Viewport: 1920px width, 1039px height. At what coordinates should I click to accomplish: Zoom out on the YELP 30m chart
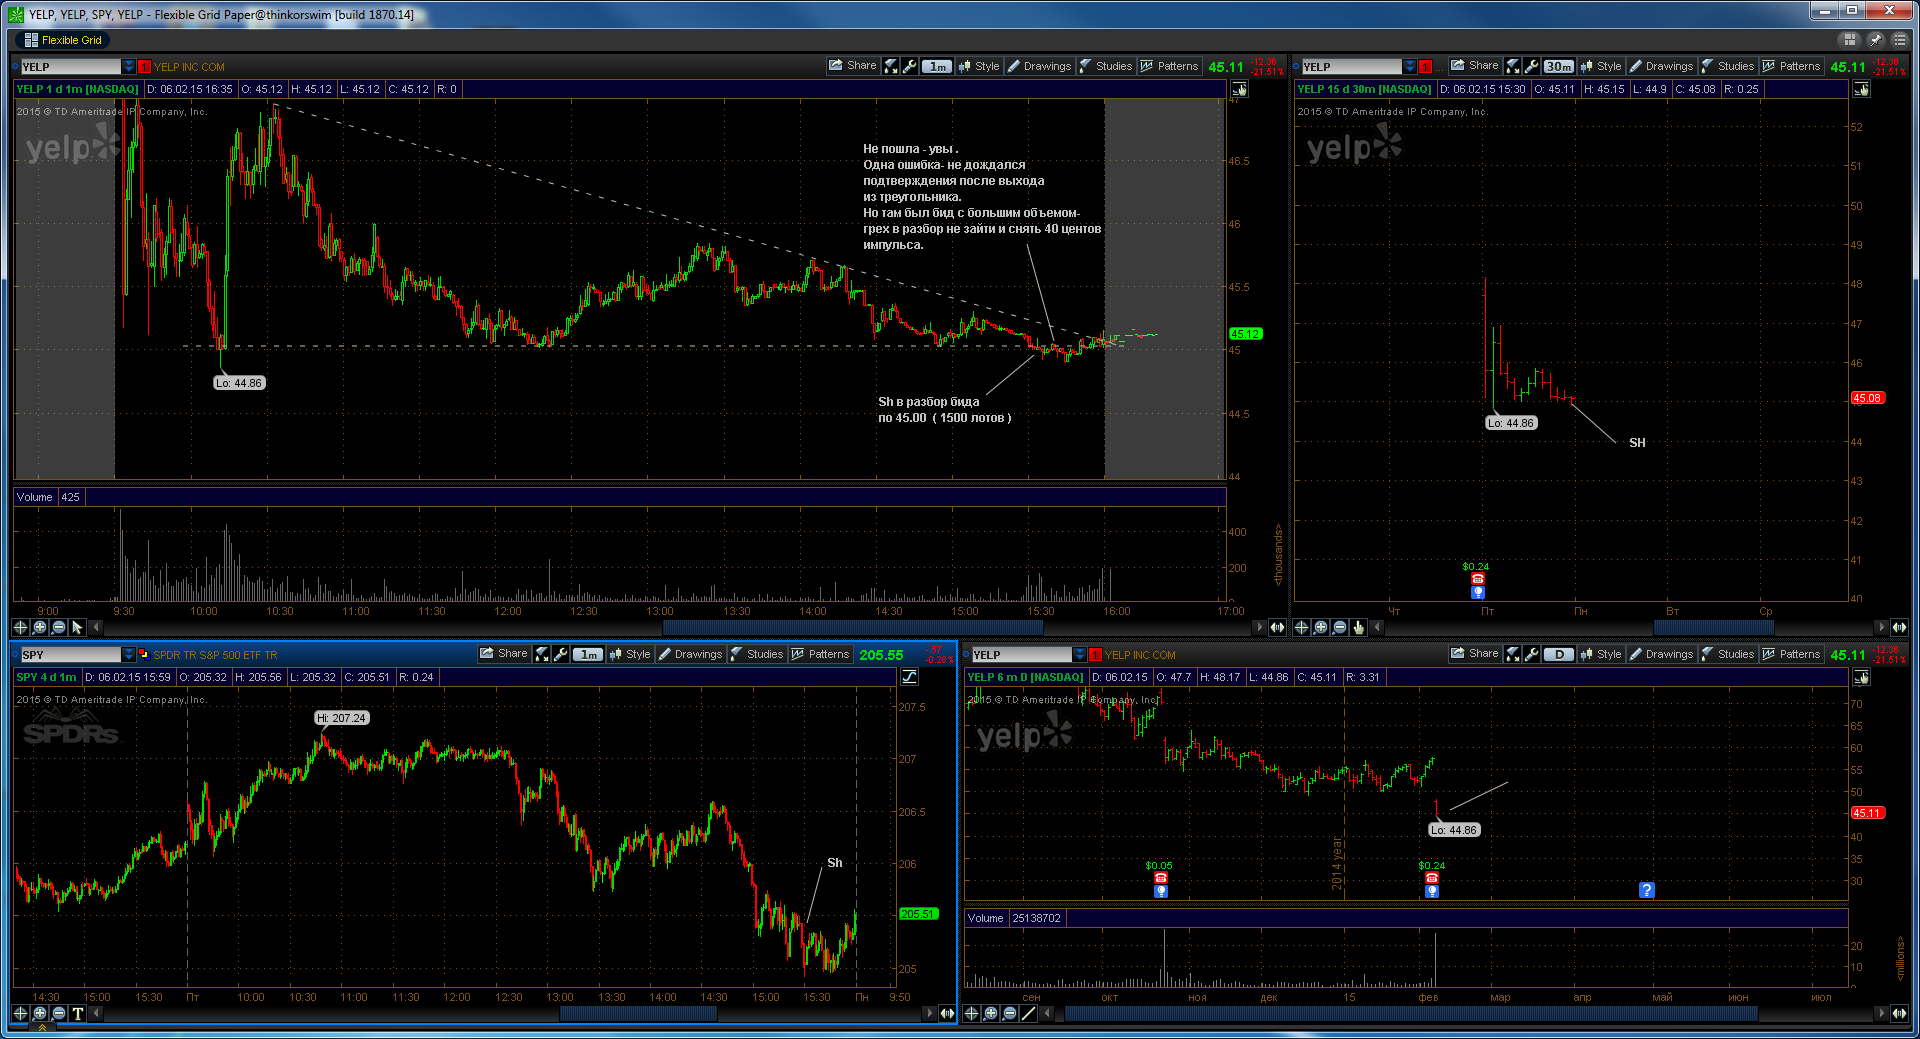pyautogui.click(x=1339, y=627)
